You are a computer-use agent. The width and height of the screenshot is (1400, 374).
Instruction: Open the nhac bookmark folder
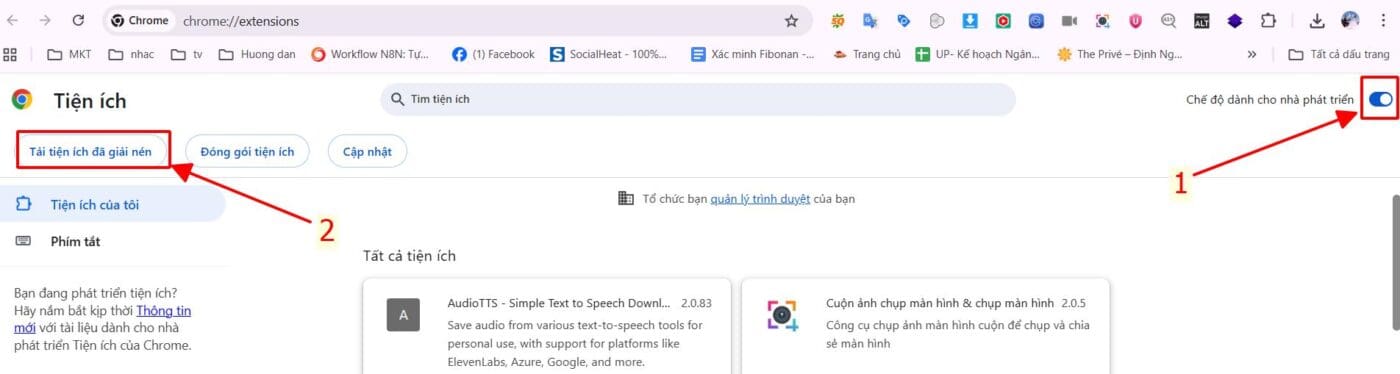pos(130,54)
